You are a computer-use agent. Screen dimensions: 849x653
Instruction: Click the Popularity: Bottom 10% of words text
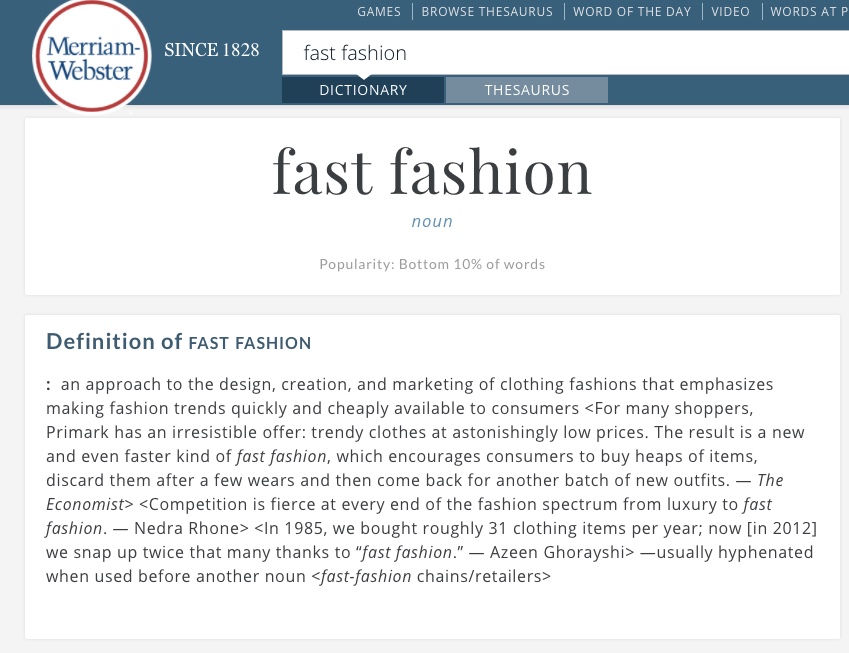point(432,264)
